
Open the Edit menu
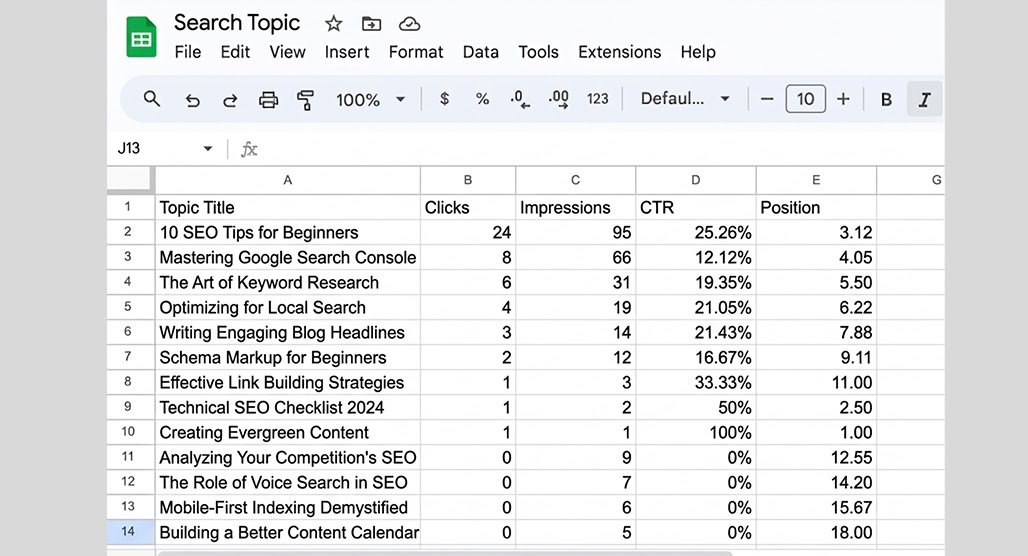point(235,52)
